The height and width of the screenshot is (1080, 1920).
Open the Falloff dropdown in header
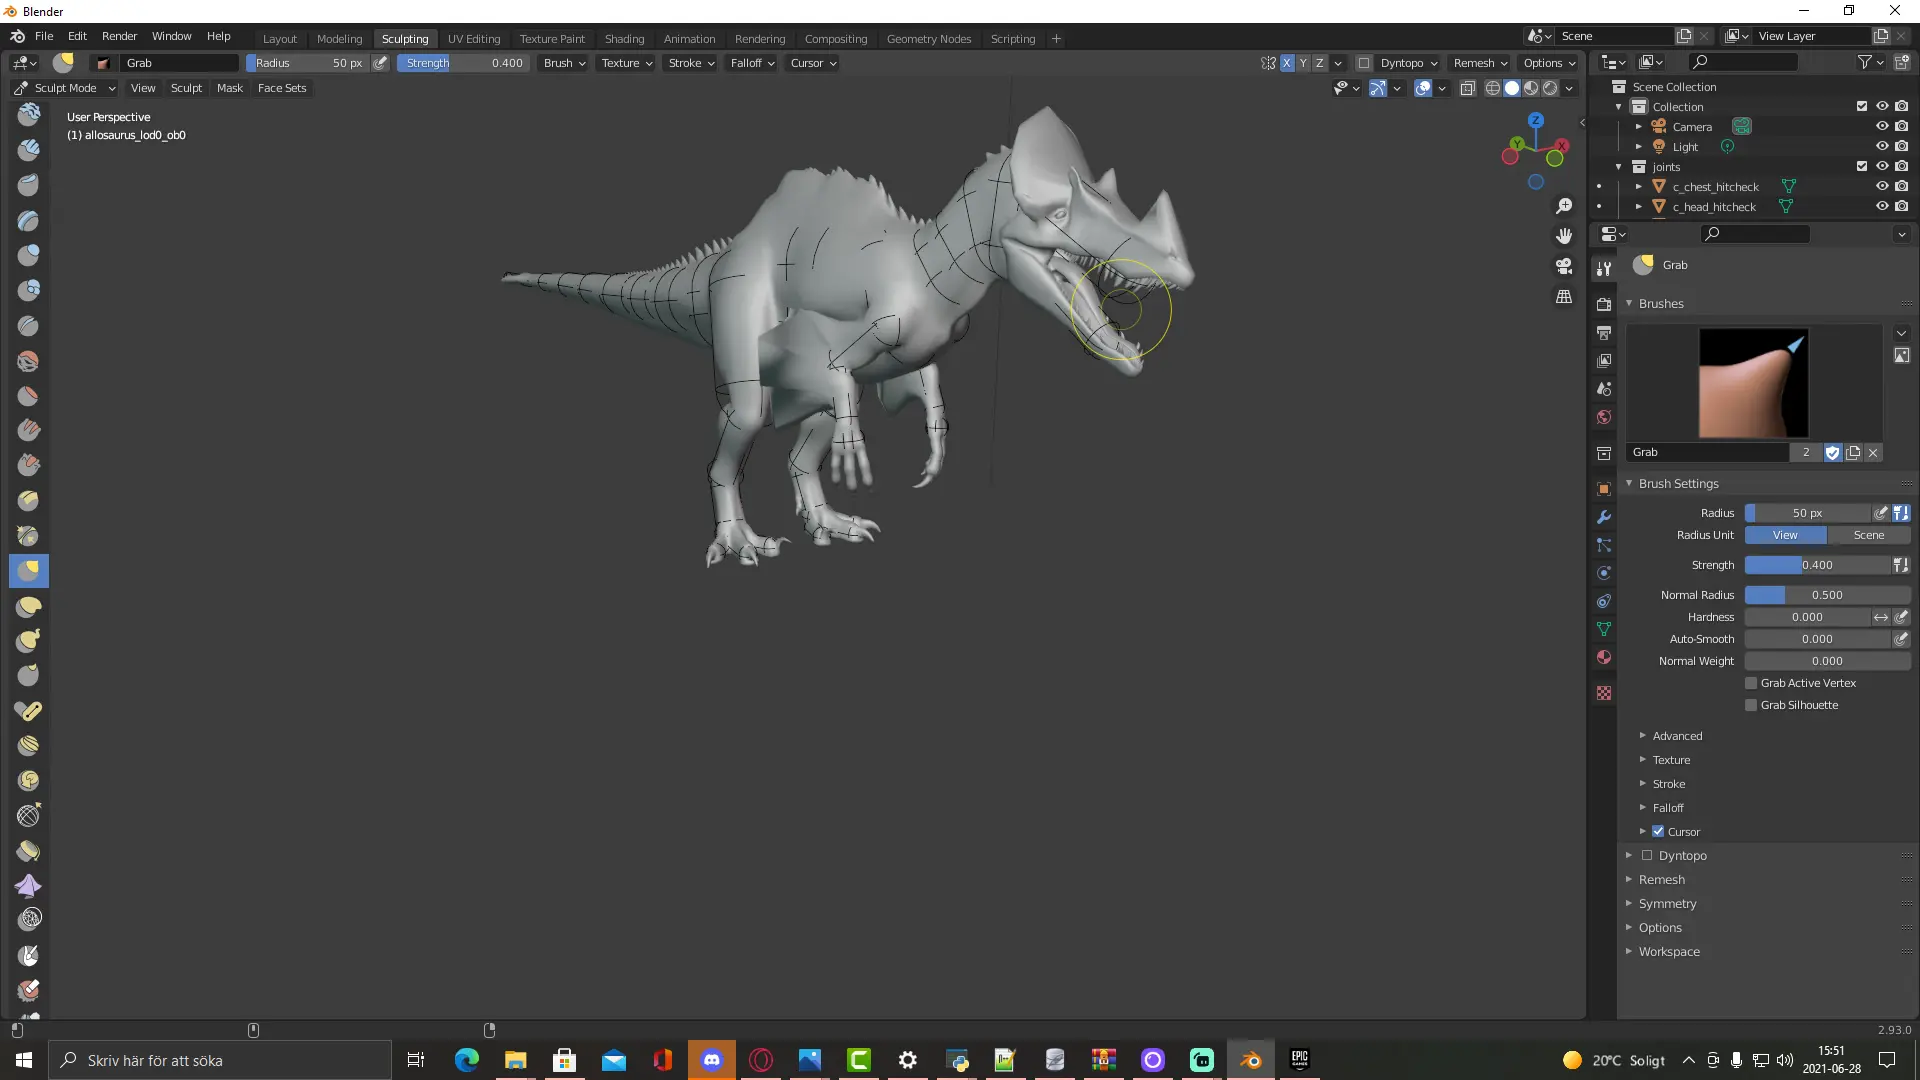point(752,63)
